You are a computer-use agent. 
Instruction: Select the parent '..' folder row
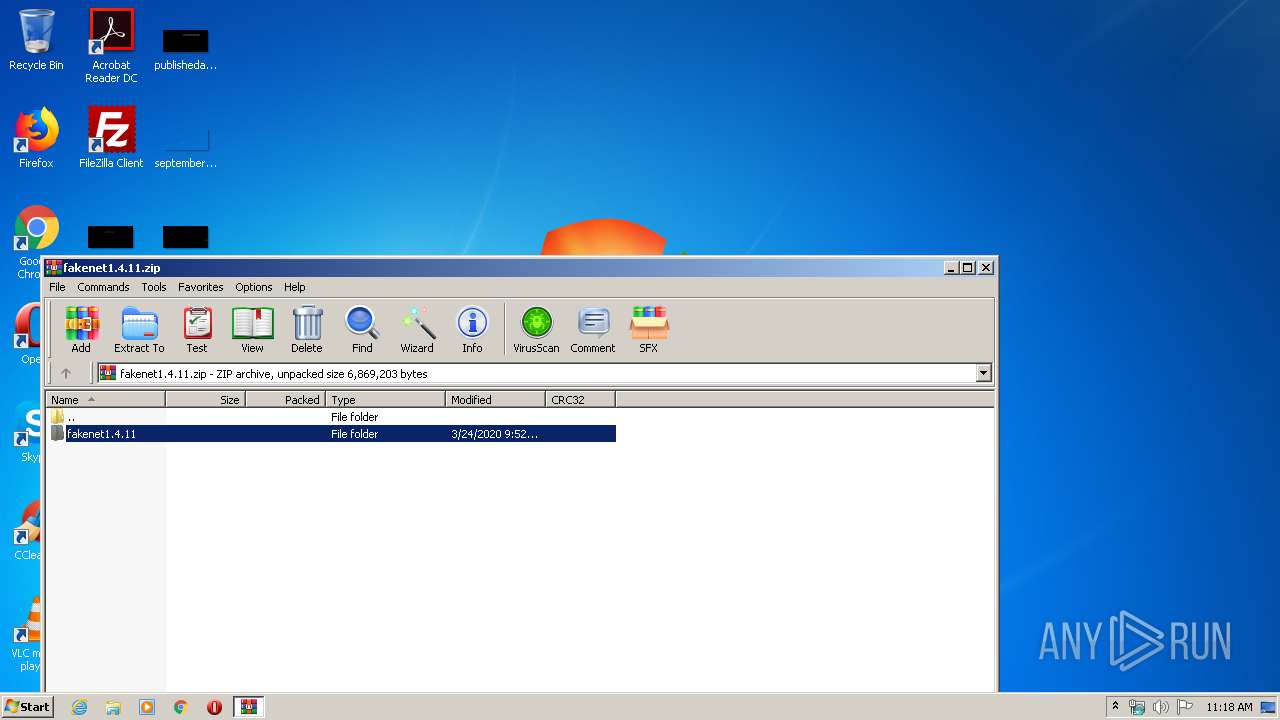click(x=331, y=417)
